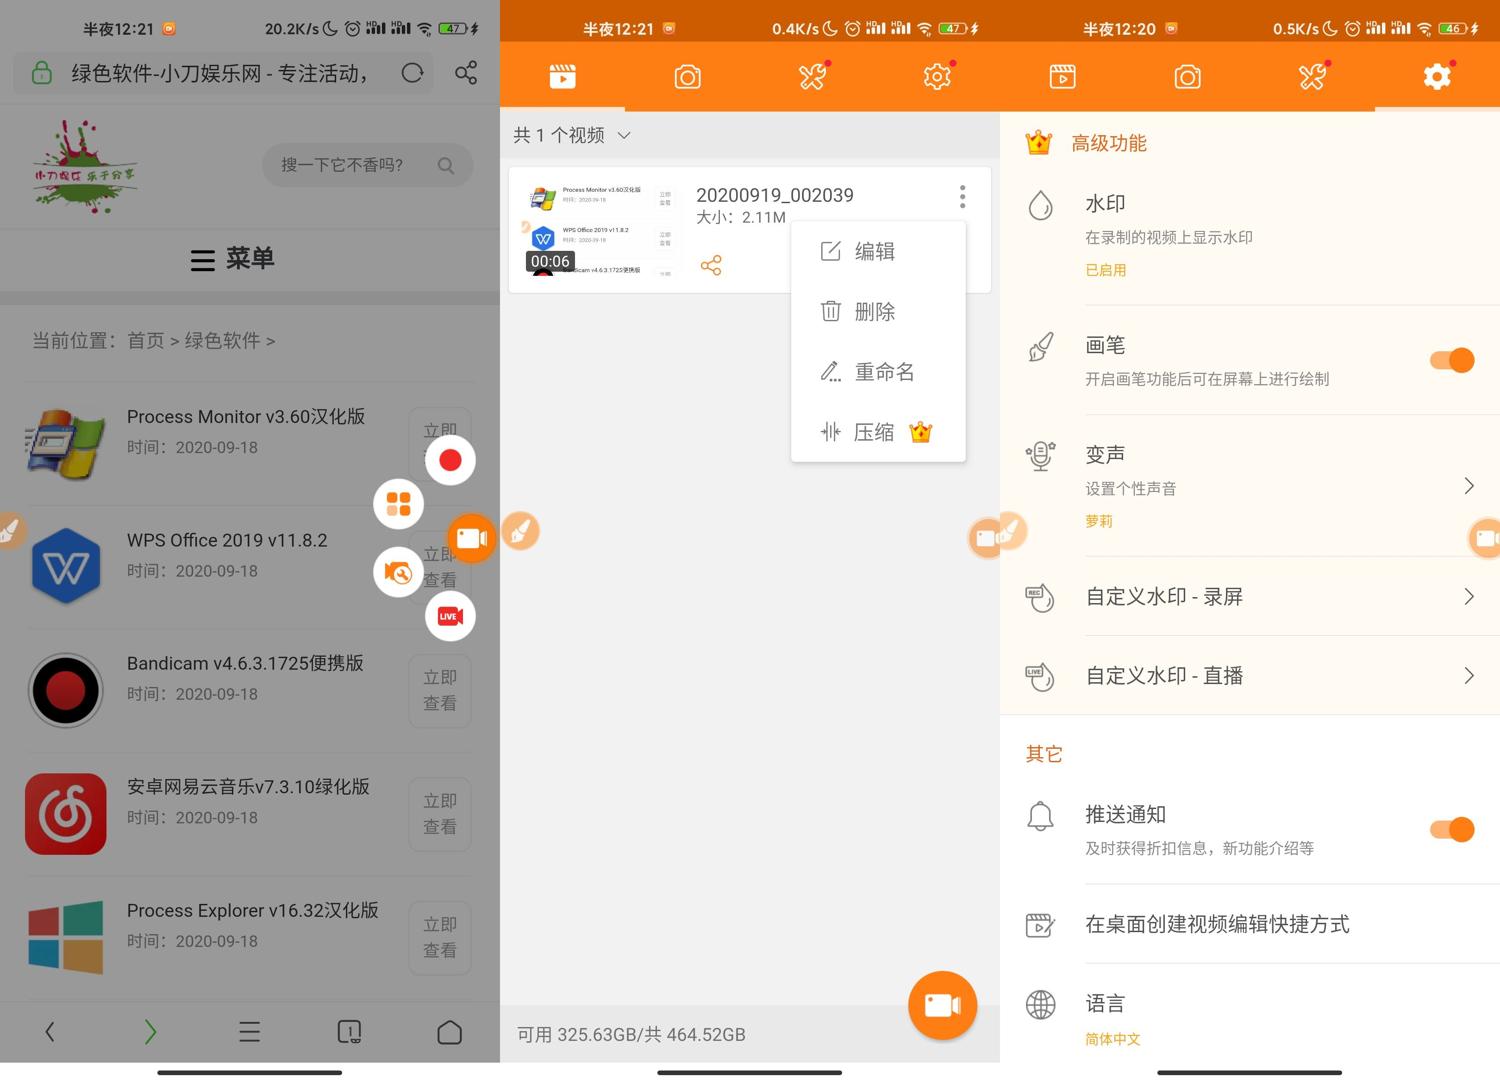Open 变声 voice changer settings chevron
The width and height of the screenshot is (1500, 1083).
(1468, 486)
